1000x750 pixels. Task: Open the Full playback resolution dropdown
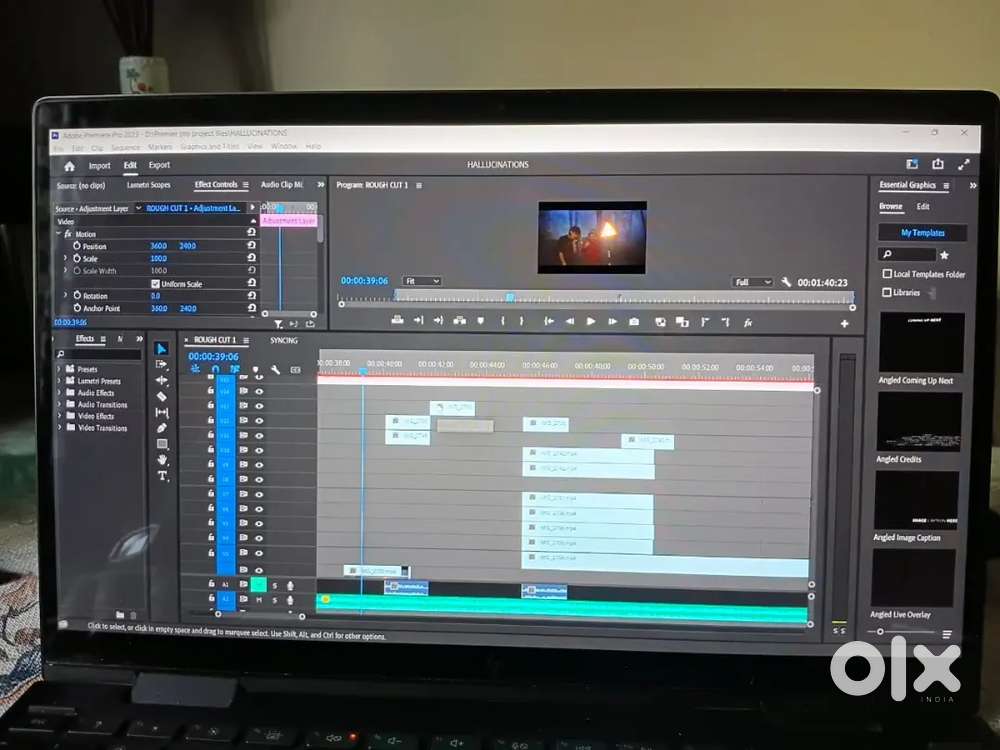pyautogui.click(x=752, y=283)
